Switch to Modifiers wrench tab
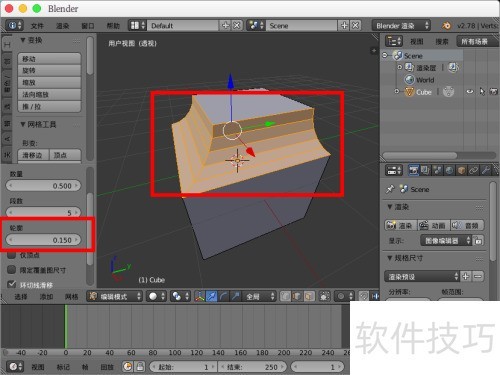The image size is (500, 375). coord(486,170)
